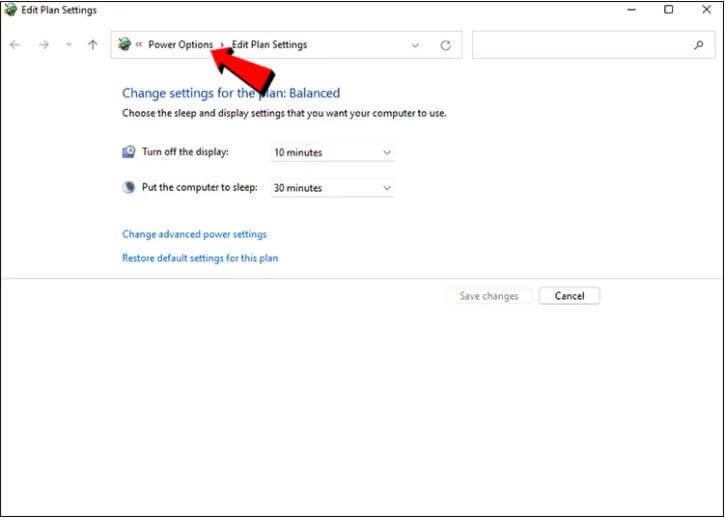Refresh the Edit Plan Settings page
This screenshot has height=520, width=726.
pyautogui.click(x=445, y=45)
